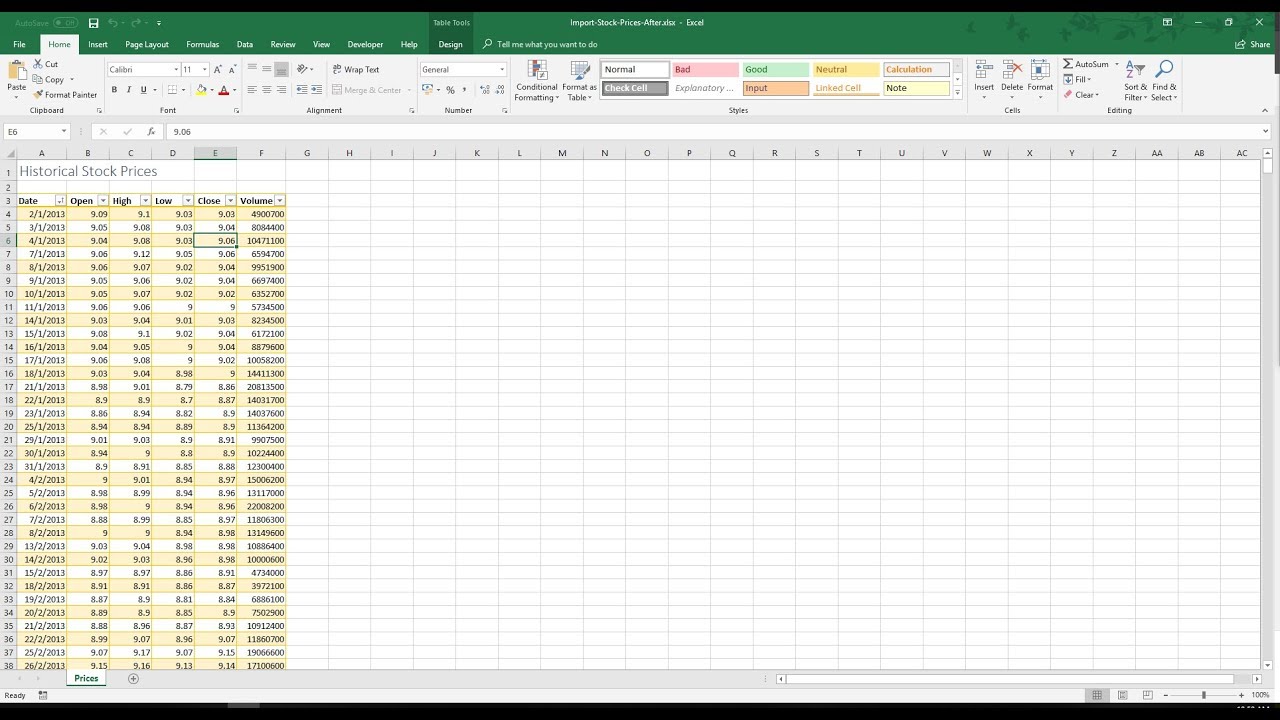Switch to the Data tab
Screen dimensions: 1280x720
[x=245, y=44]
